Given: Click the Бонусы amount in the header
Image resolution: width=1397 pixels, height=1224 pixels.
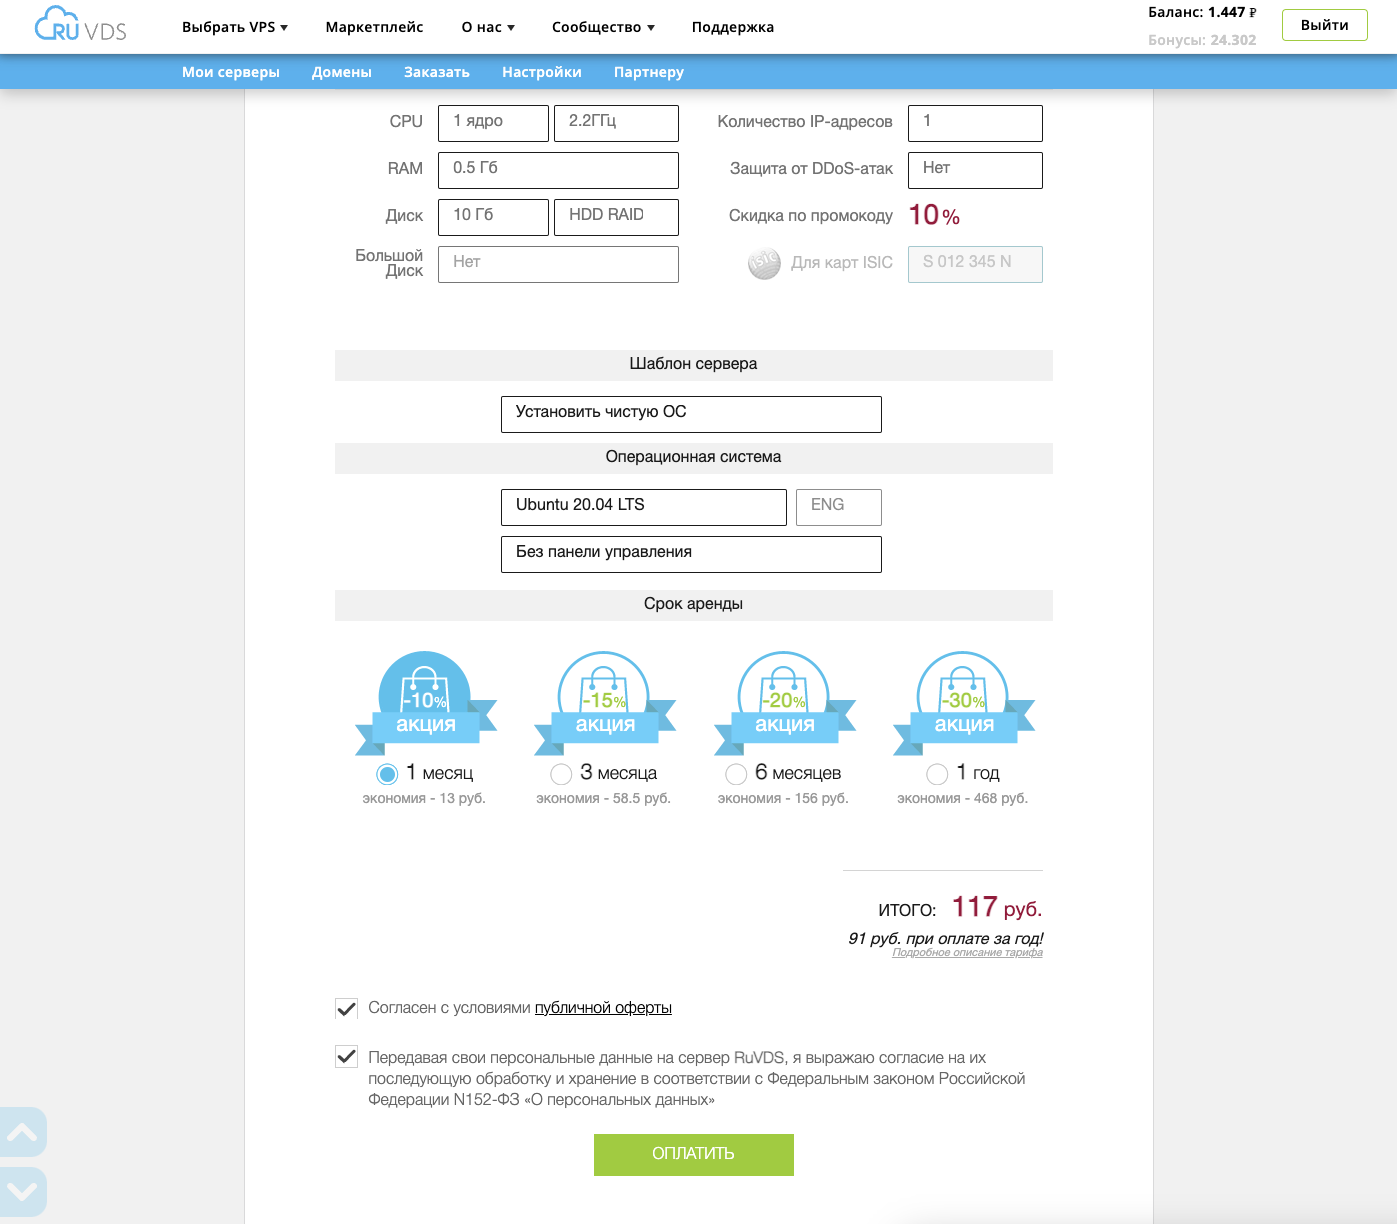Looking at the screenshot, I should 1202,40.
